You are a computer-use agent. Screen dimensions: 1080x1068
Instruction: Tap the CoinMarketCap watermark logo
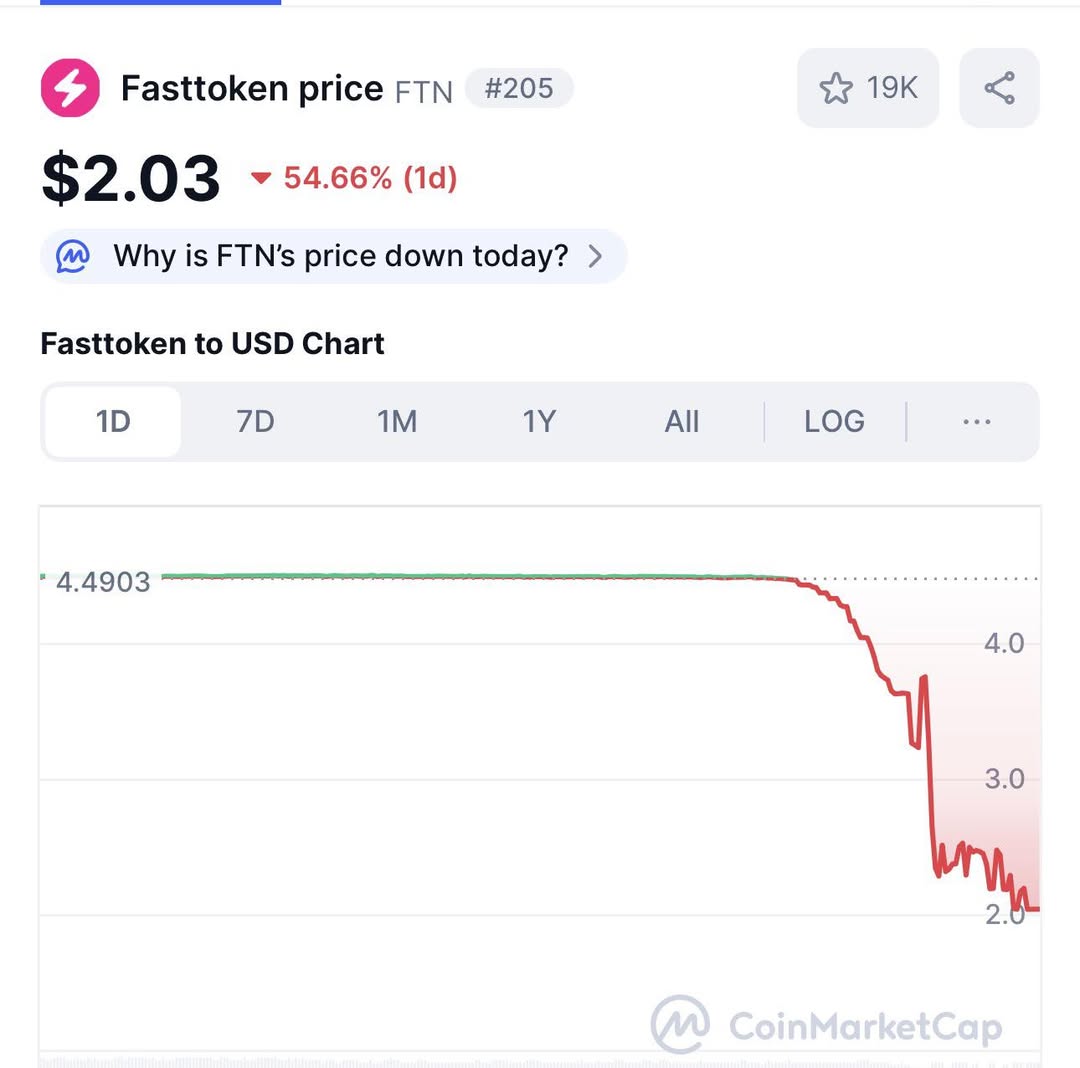click(x=681, y=1024)
